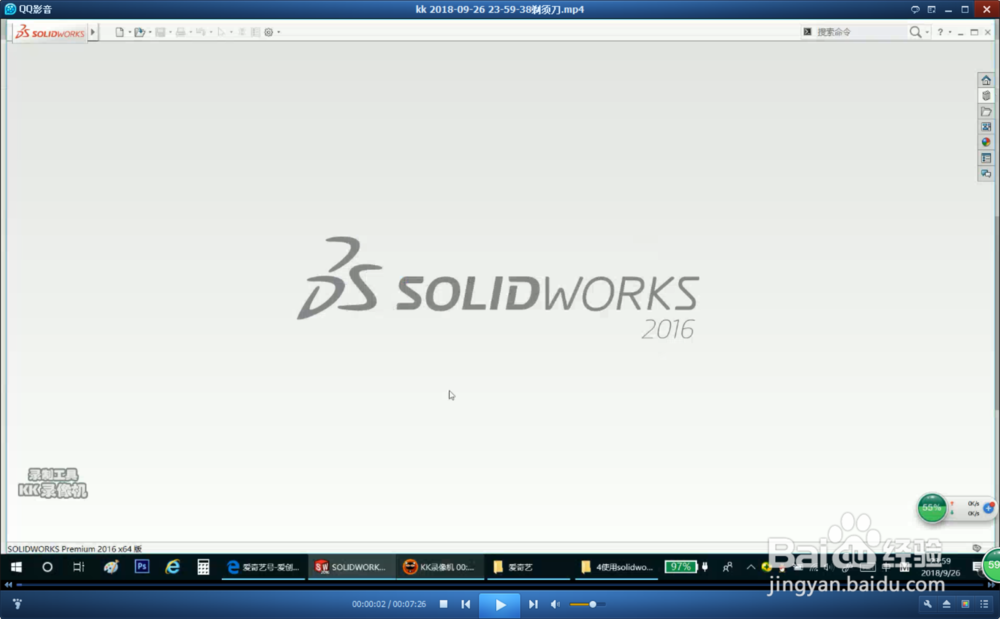
Task: Mute the QQ Player volume speaker
Action: pyautogui.click(x=555, y=604)
